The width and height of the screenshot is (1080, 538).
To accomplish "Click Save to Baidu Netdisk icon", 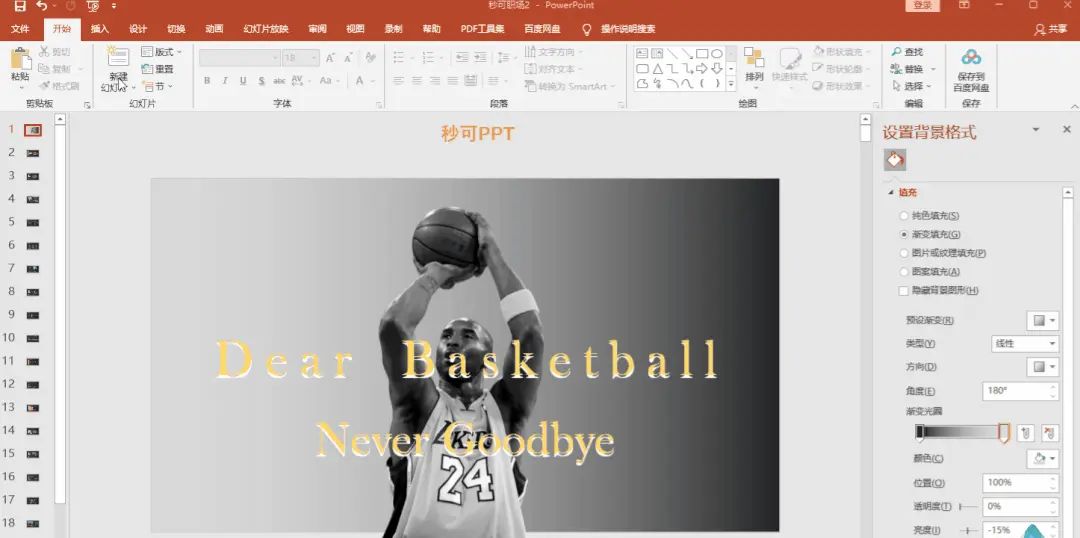I will click(x=970, y=62).
